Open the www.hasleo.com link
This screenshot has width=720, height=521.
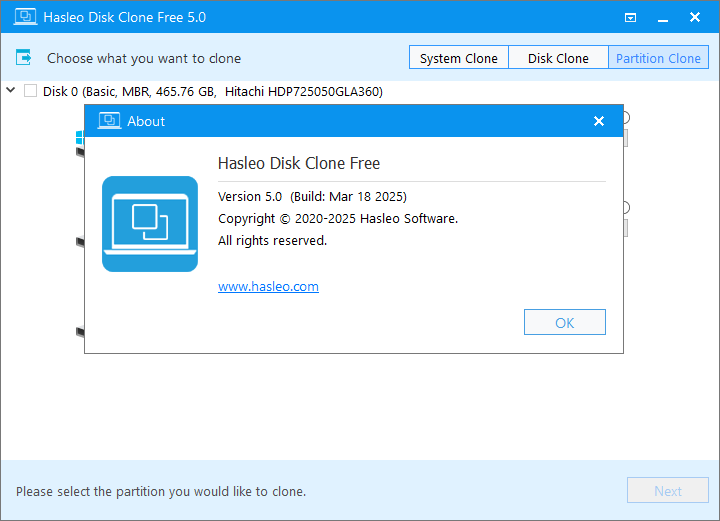(268, 286)
